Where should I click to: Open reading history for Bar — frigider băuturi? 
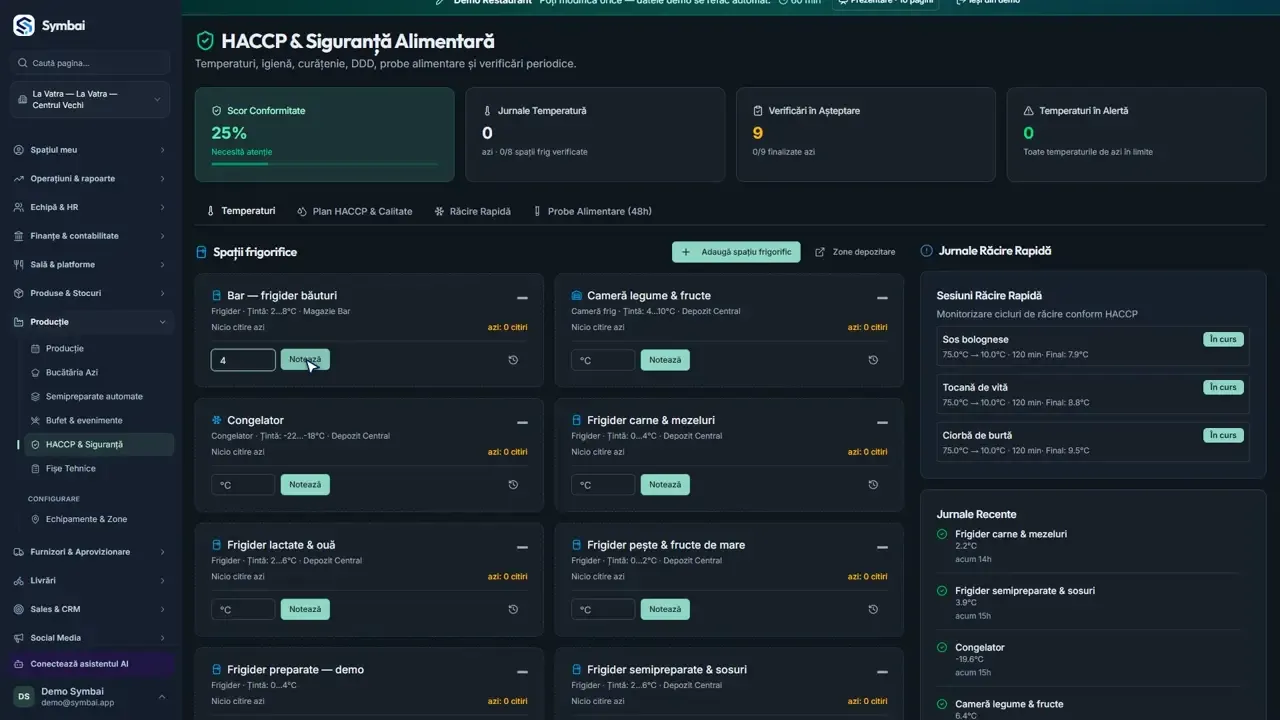point(513,360)
